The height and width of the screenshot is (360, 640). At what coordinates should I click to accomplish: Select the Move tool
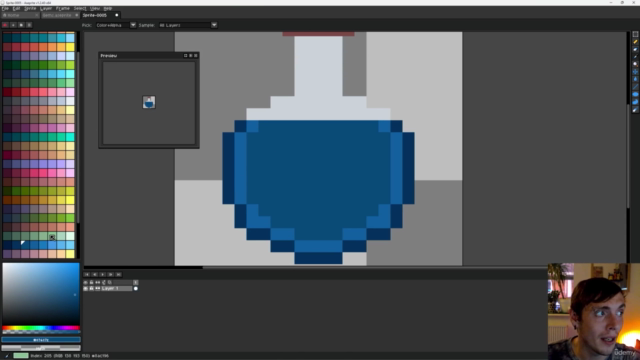coord(635,71)
